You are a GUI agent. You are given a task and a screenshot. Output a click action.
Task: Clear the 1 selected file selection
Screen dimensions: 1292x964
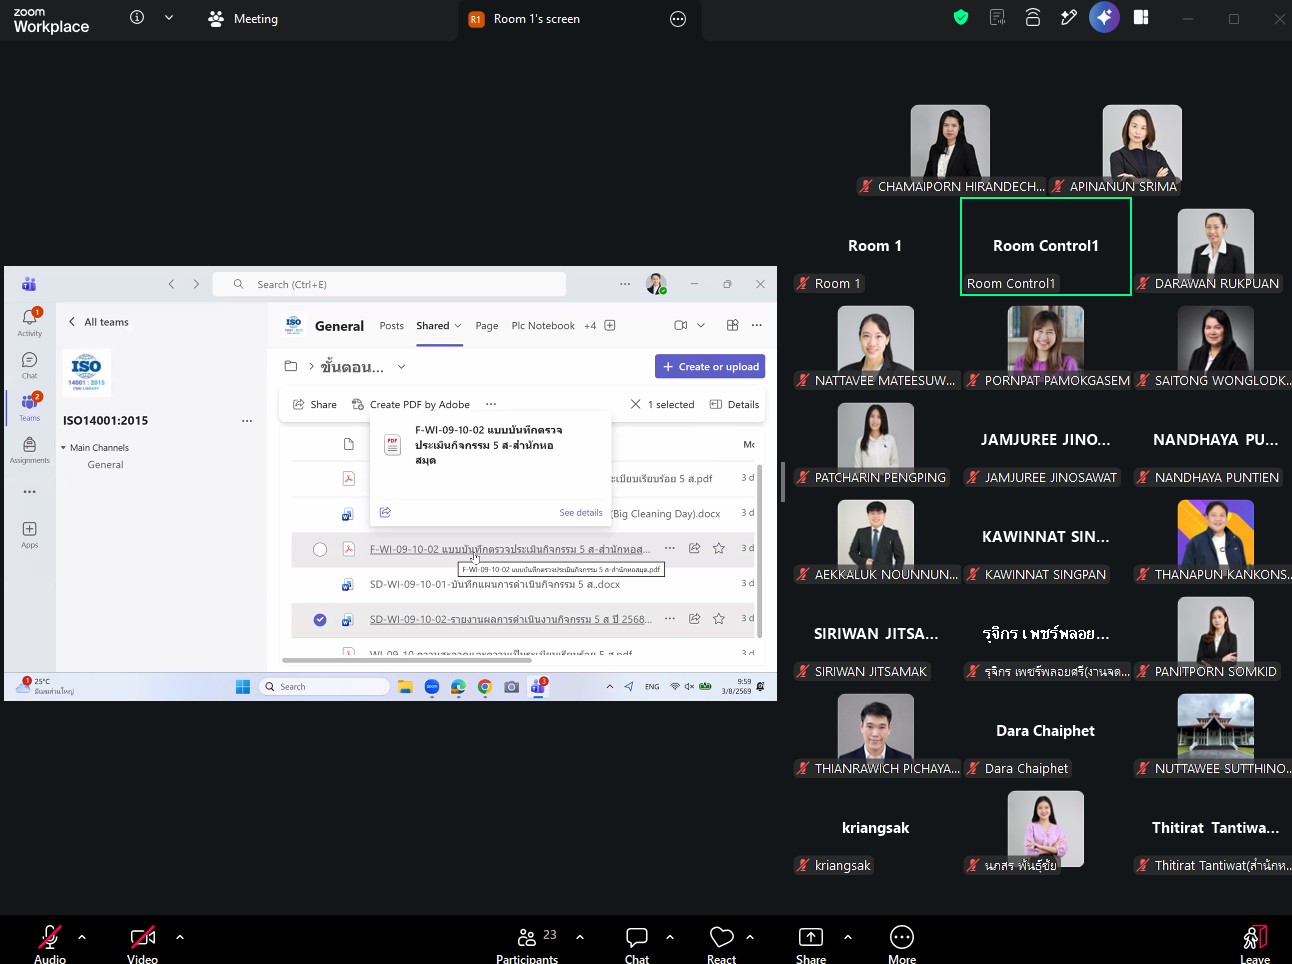click(x=635, y=404)
